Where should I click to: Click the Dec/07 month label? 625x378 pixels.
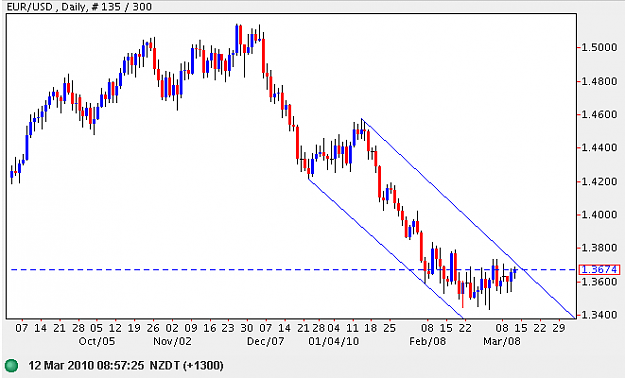pos(265,341)
